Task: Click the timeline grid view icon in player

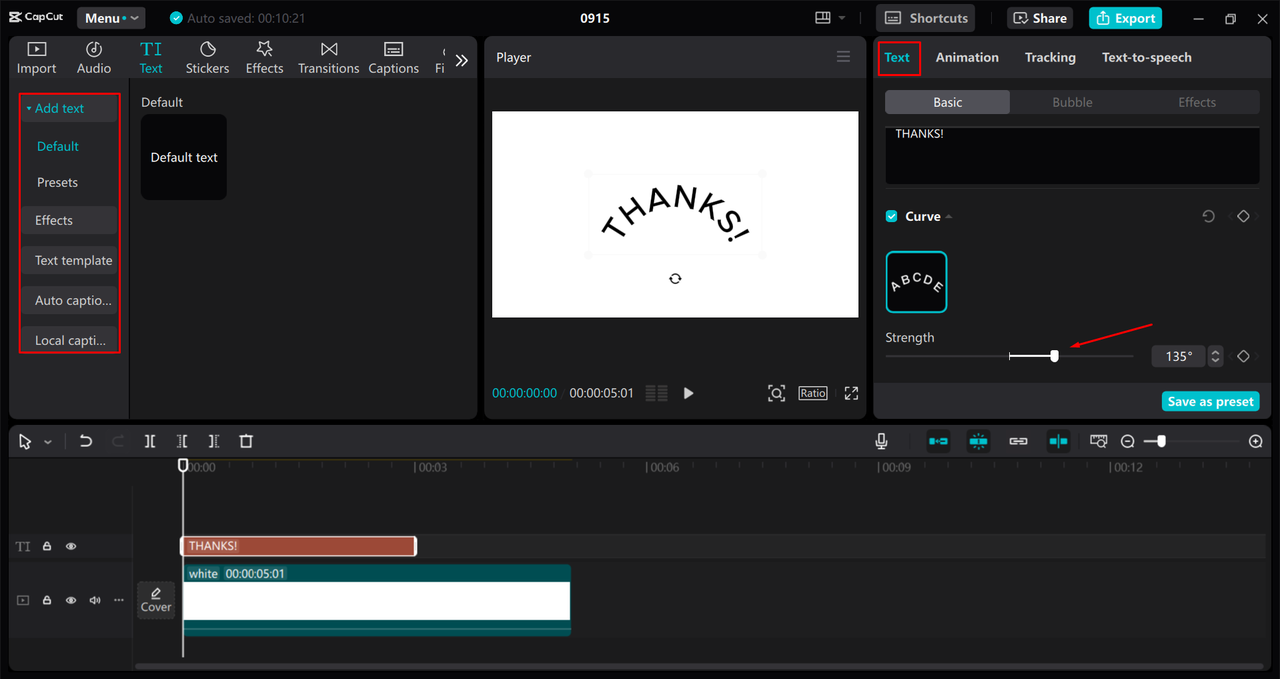Action: click(656, 393)
